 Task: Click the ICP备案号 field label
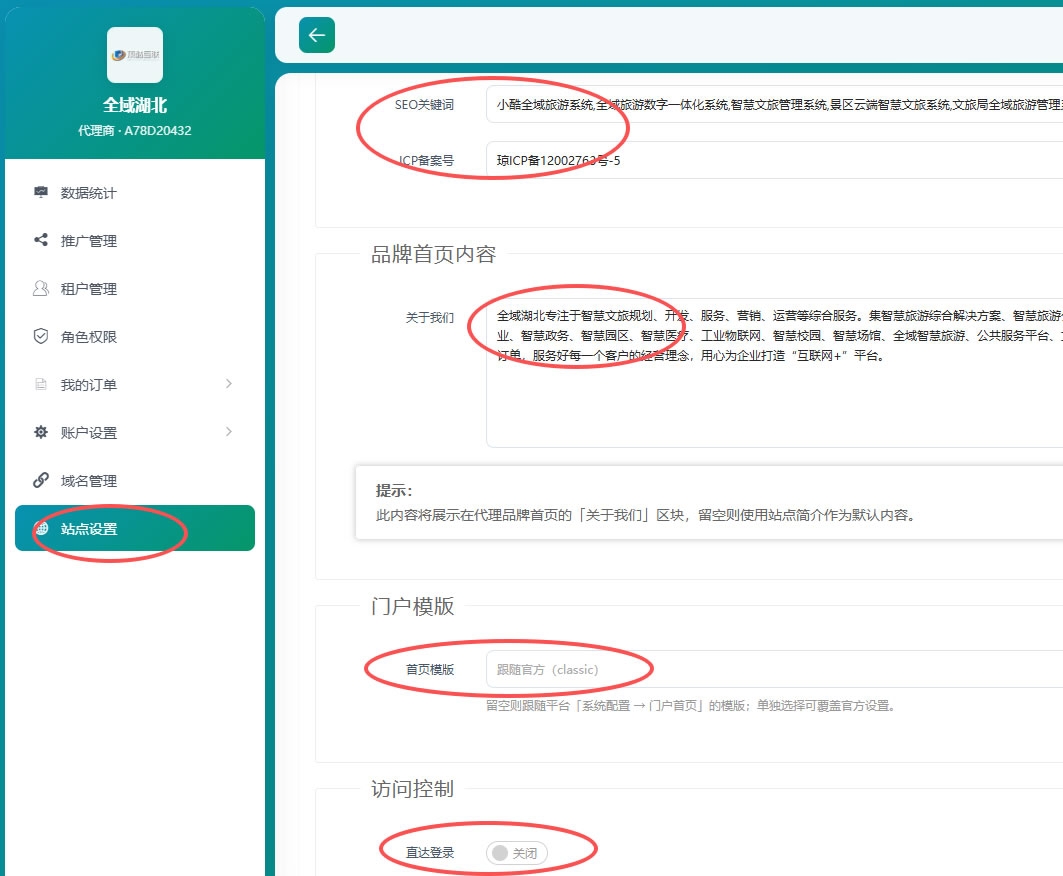[x=426, y=161]
